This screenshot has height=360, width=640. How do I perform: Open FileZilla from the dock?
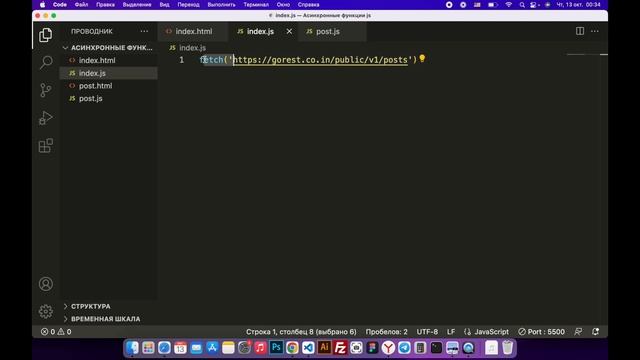click(340, 347)
